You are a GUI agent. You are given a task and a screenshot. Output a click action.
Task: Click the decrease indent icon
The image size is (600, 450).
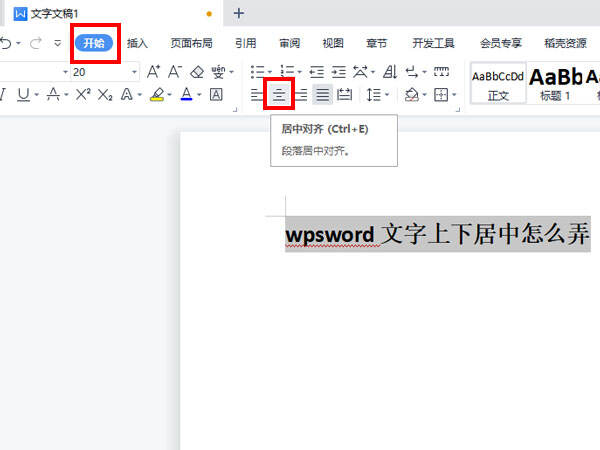(x=317, y=72)
